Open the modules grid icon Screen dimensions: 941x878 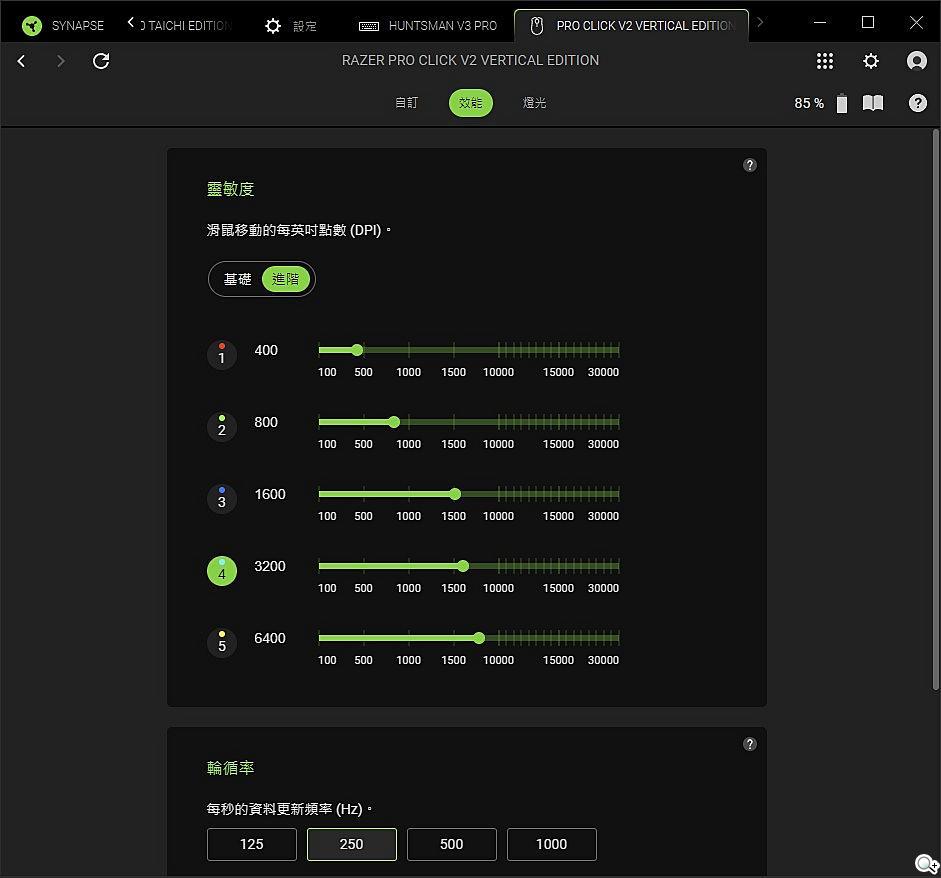(x=825, y=61)
